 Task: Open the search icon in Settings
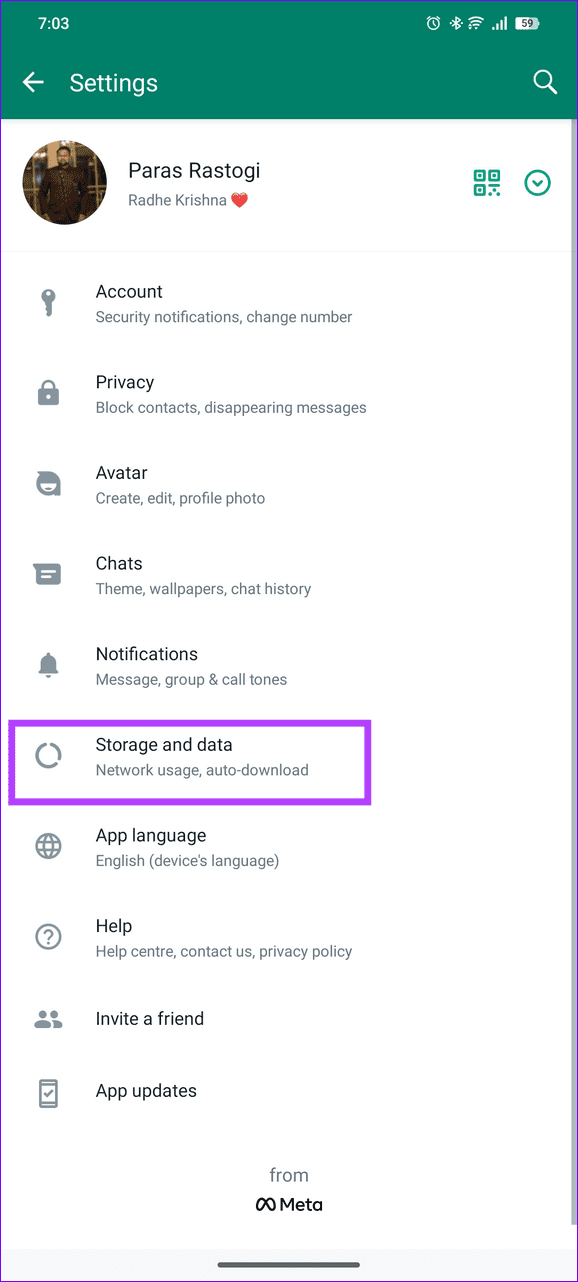(x=545, y=82)
